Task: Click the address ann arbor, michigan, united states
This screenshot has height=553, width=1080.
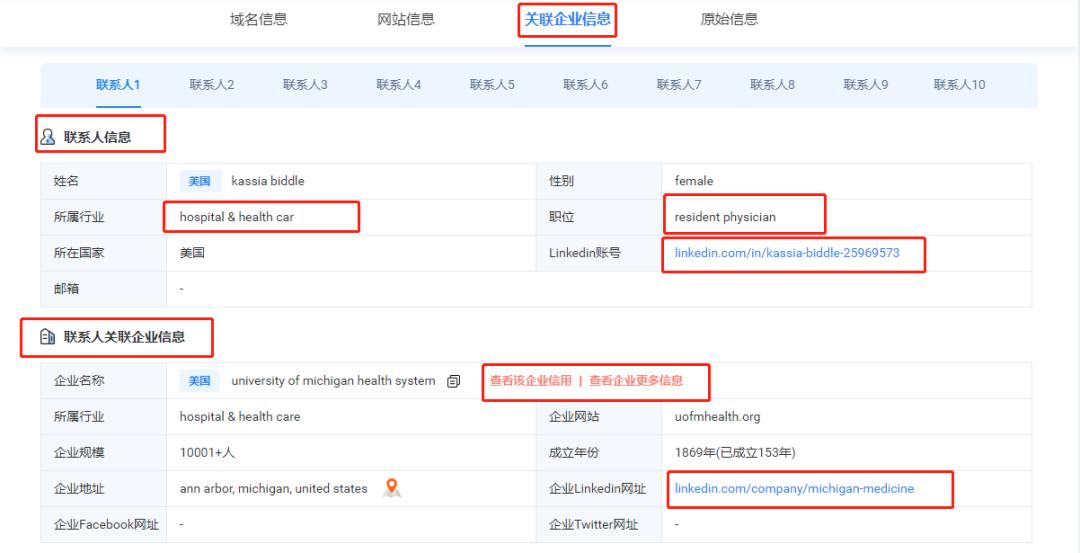Action: tap(273, 488)
